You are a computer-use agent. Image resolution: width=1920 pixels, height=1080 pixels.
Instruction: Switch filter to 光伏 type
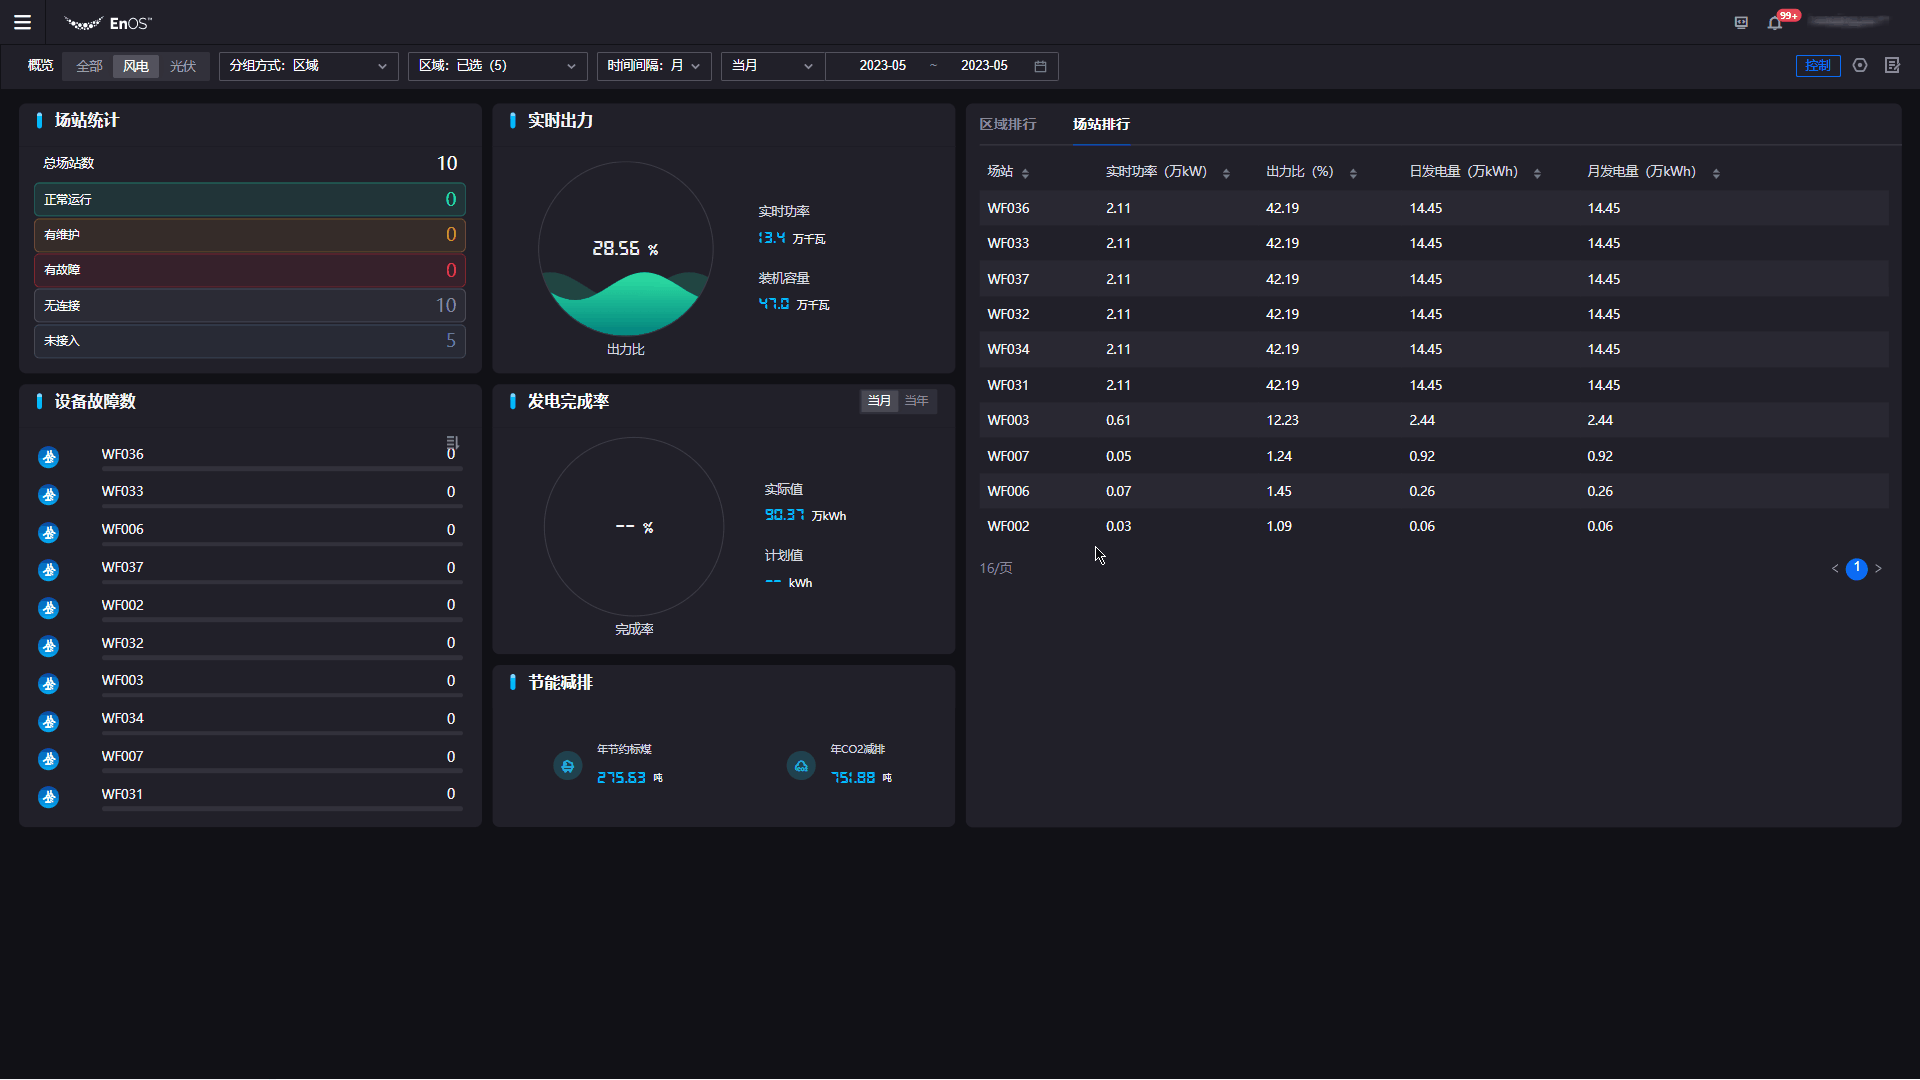[183, 66]
